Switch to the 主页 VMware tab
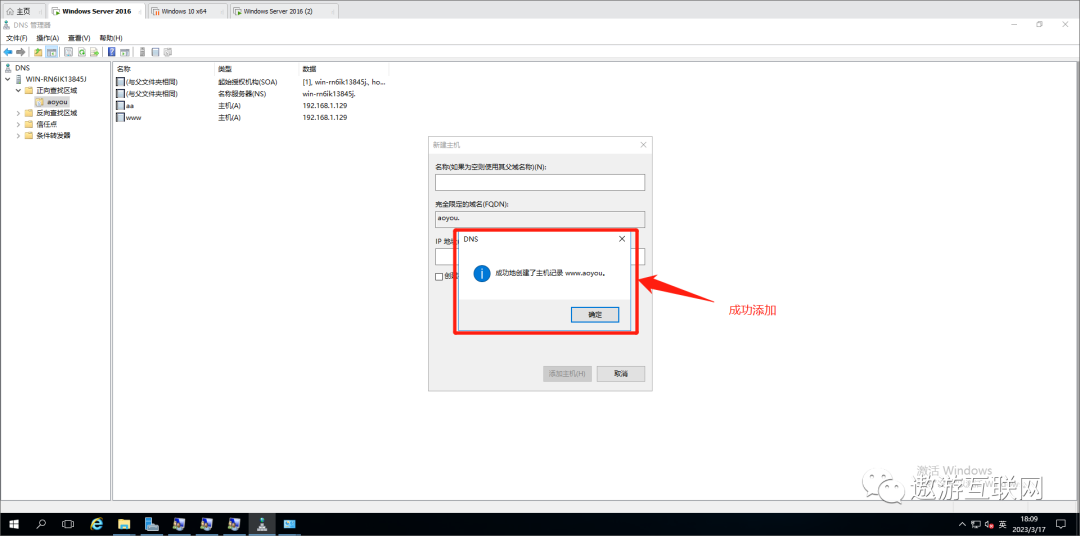Viewport: 1080px width, 536px height. click(x=23, y=11)
